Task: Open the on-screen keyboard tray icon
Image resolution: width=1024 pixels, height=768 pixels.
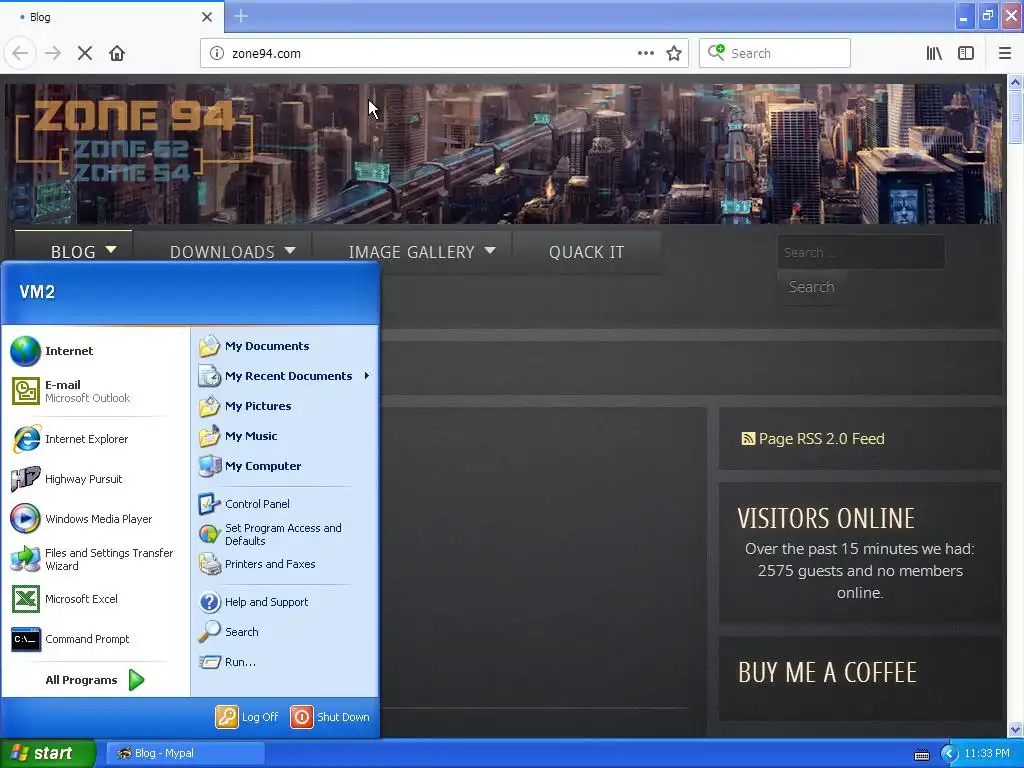Action: 921,754
